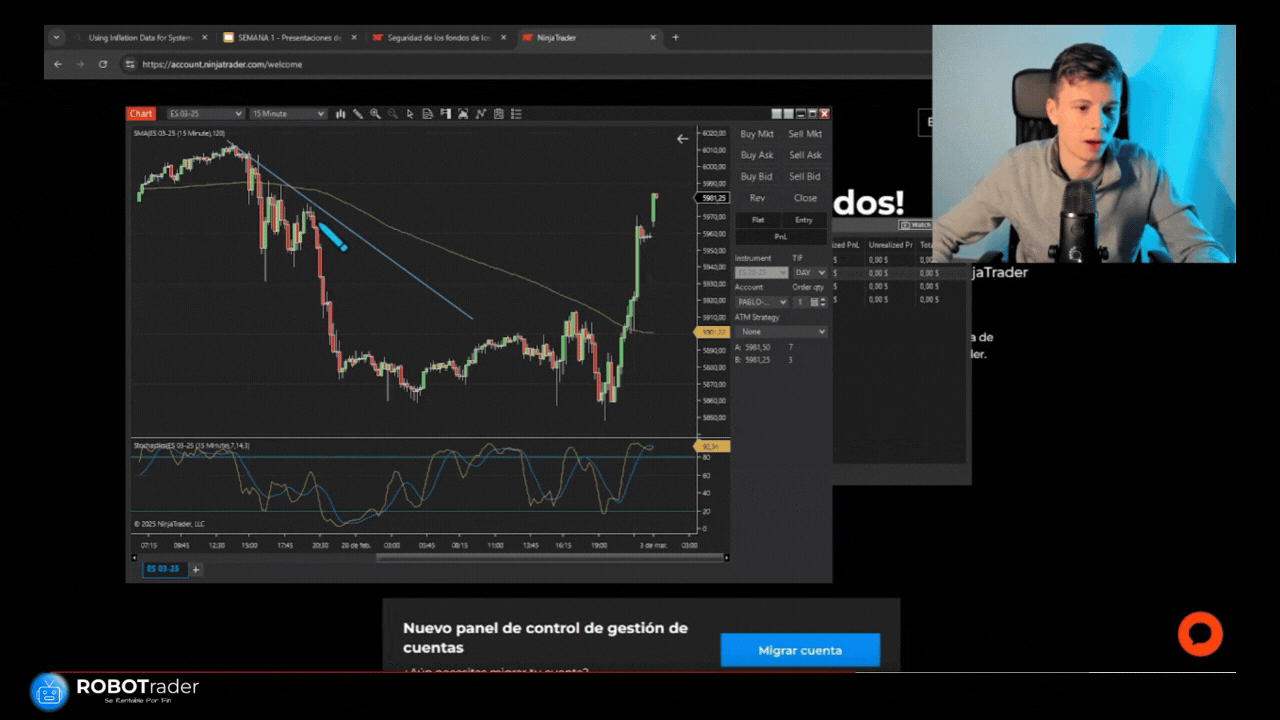Open chart properties list icon

coord(517,114)
